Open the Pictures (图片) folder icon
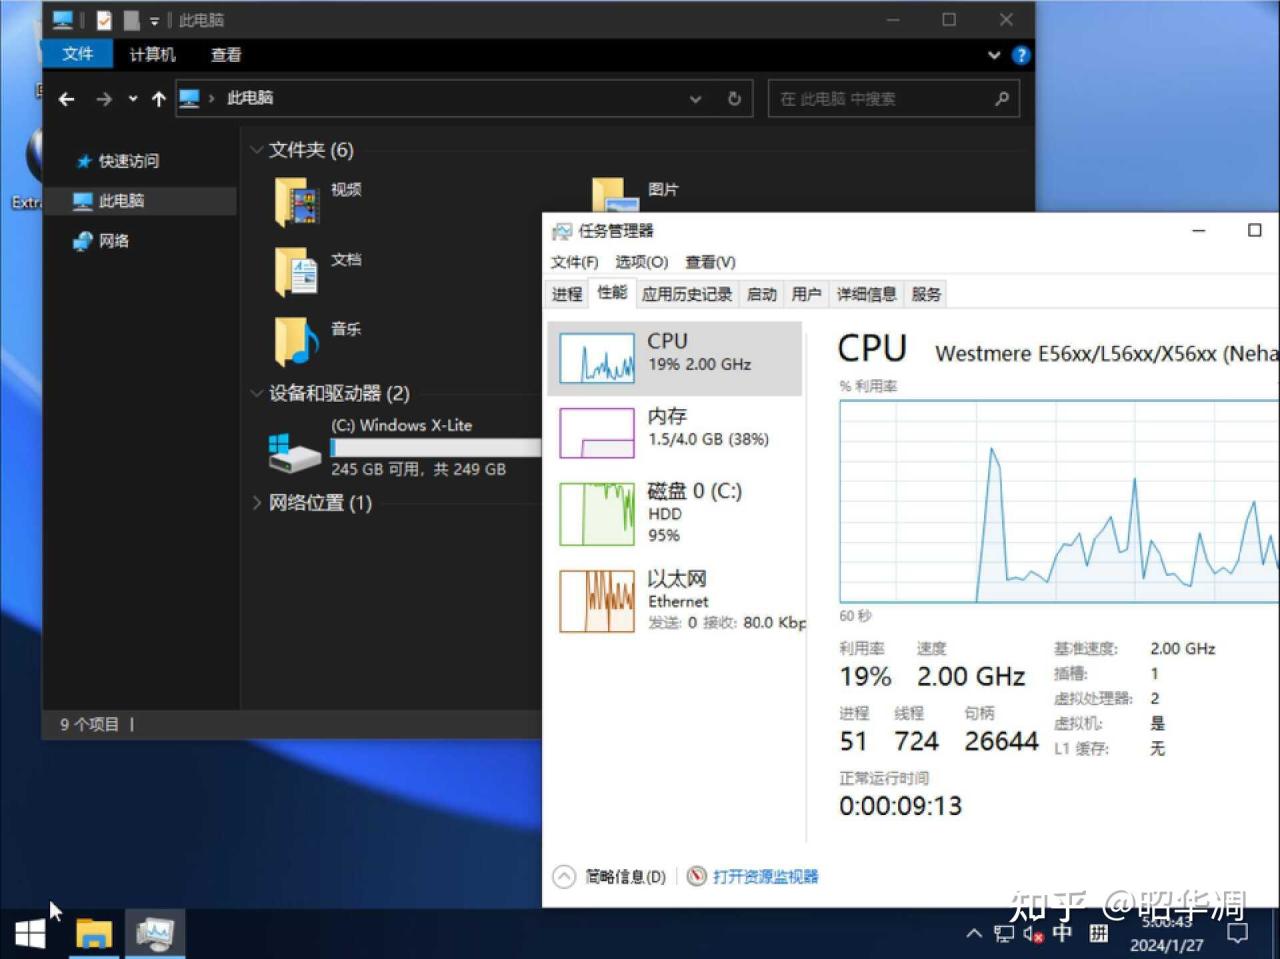 pyautogui.click(x=615, y=194)
